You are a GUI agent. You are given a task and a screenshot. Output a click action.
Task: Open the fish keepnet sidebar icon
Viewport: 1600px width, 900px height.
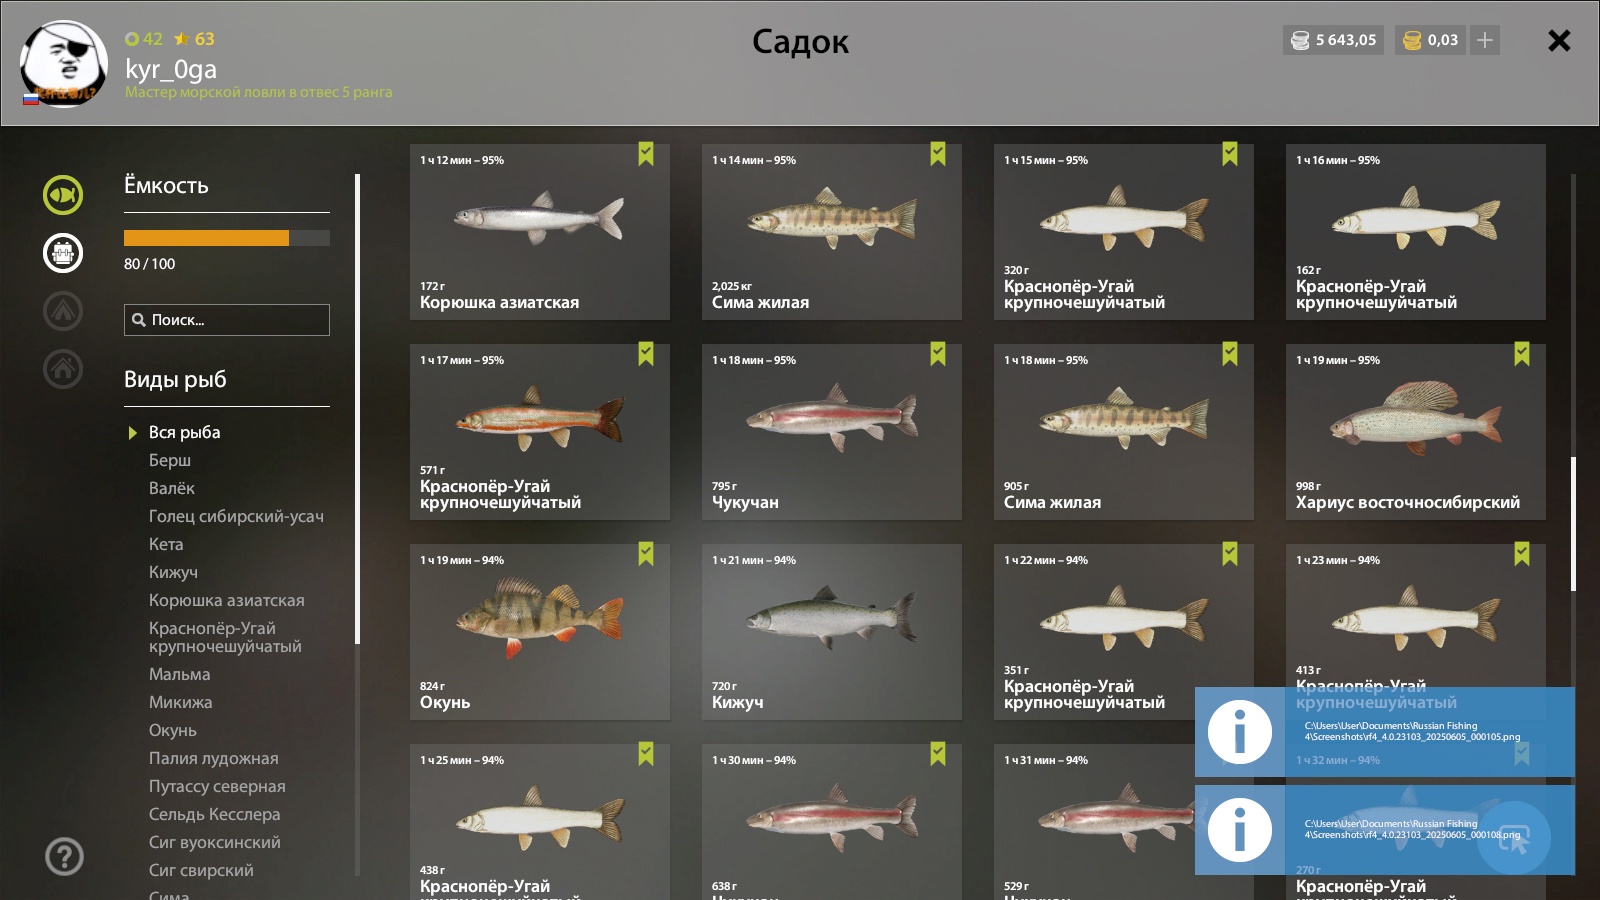[x=63, y=195]
